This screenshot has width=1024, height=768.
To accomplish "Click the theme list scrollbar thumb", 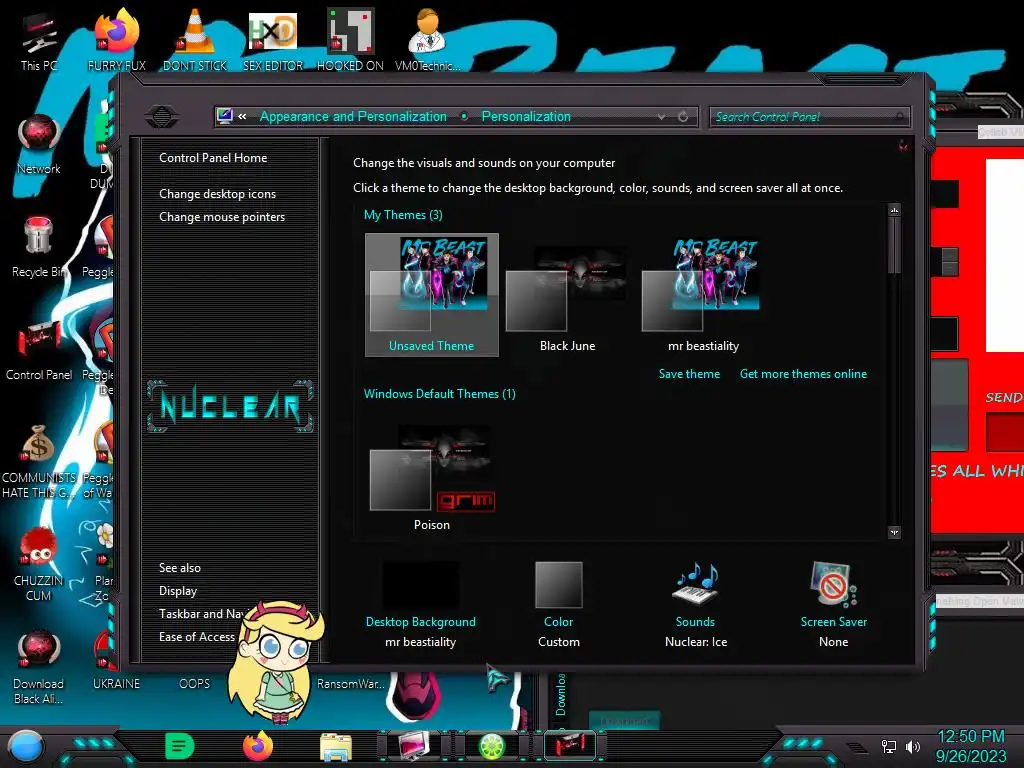I will point(894,246).
